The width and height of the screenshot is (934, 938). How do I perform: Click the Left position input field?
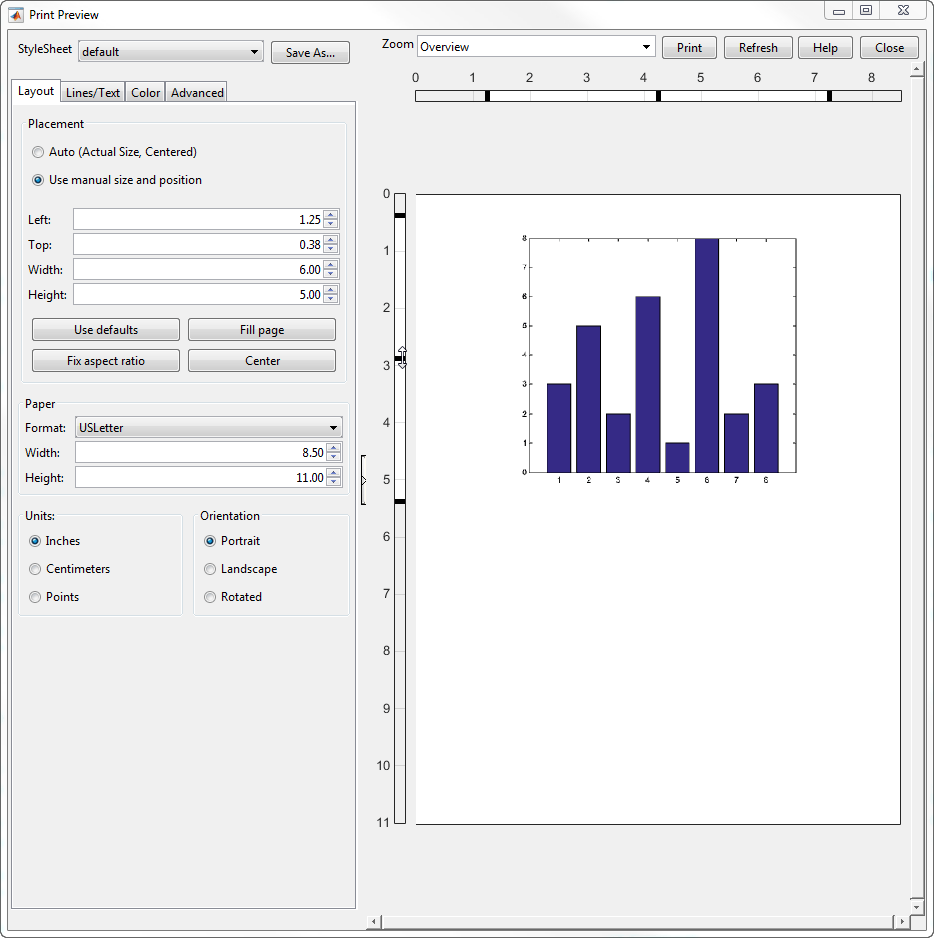coord(198,220)
